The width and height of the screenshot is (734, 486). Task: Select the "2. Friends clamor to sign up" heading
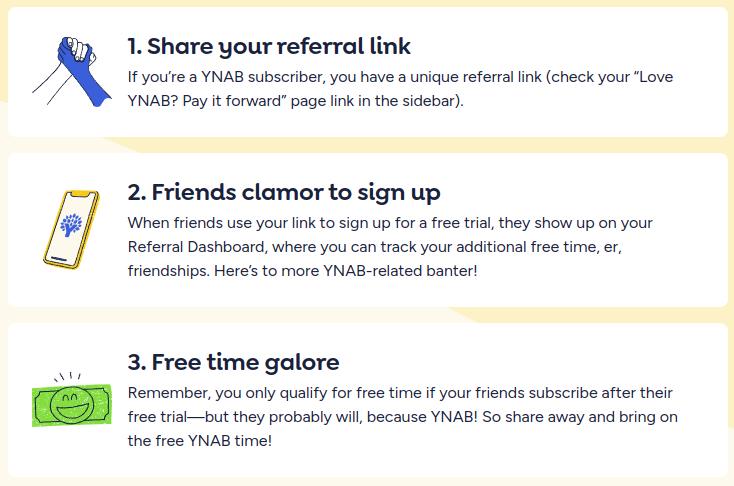pyautogui.click(x=284, y=191)
